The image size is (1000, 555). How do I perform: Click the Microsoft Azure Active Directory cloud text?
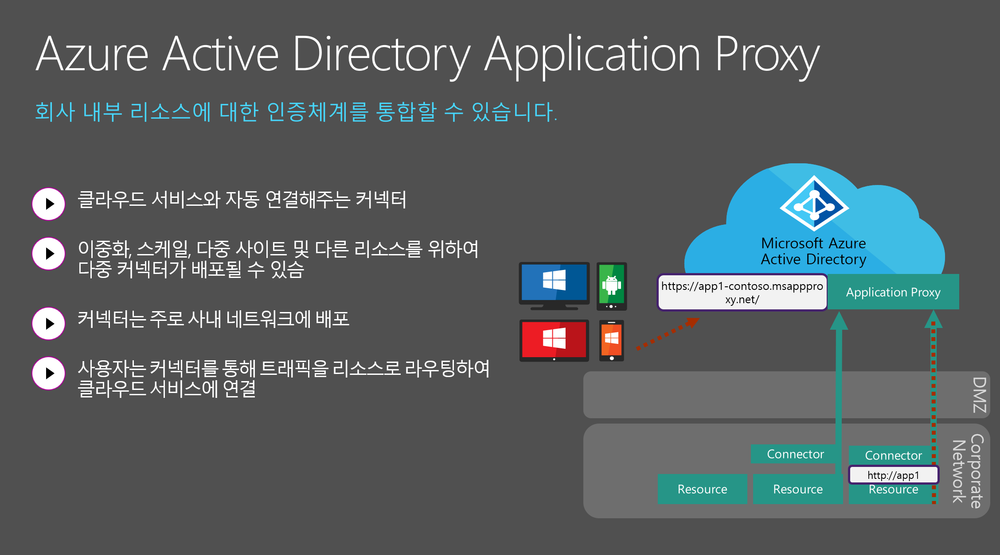tap(813, 251)
